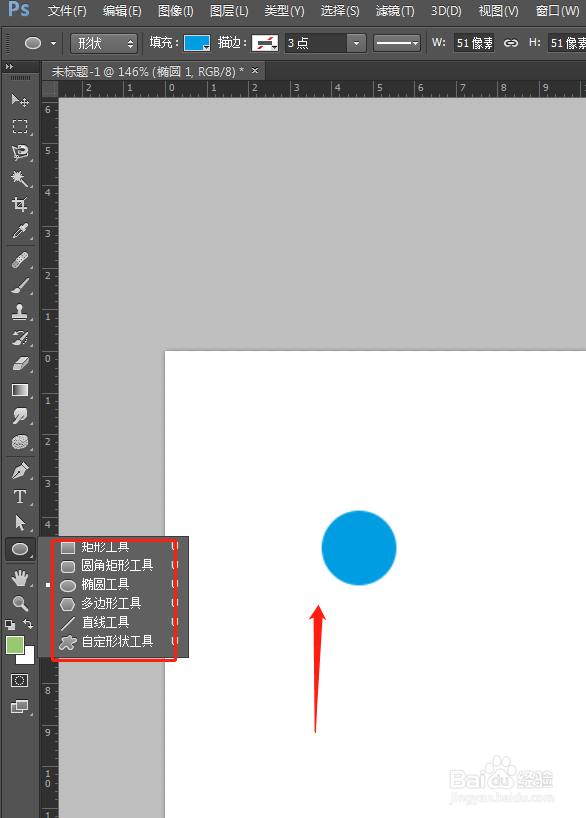Change the screen mode

tap(20, 707)
